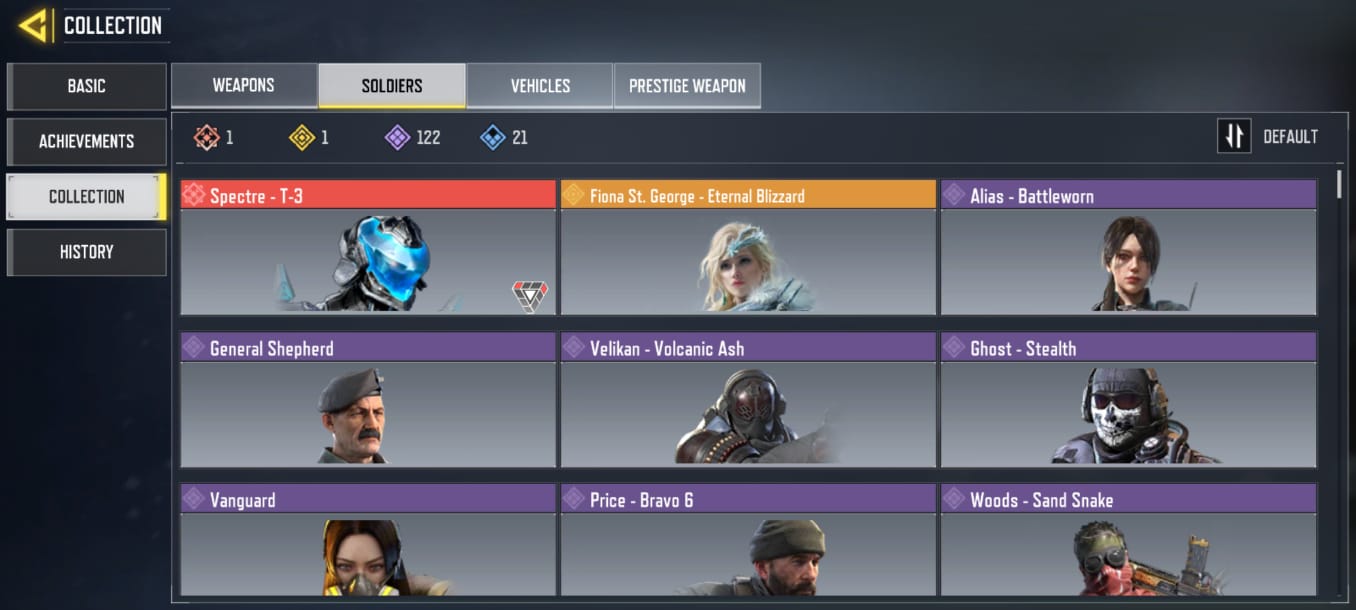
Task: Click the purple epic rarity count icon
Action: coord(397,137)
